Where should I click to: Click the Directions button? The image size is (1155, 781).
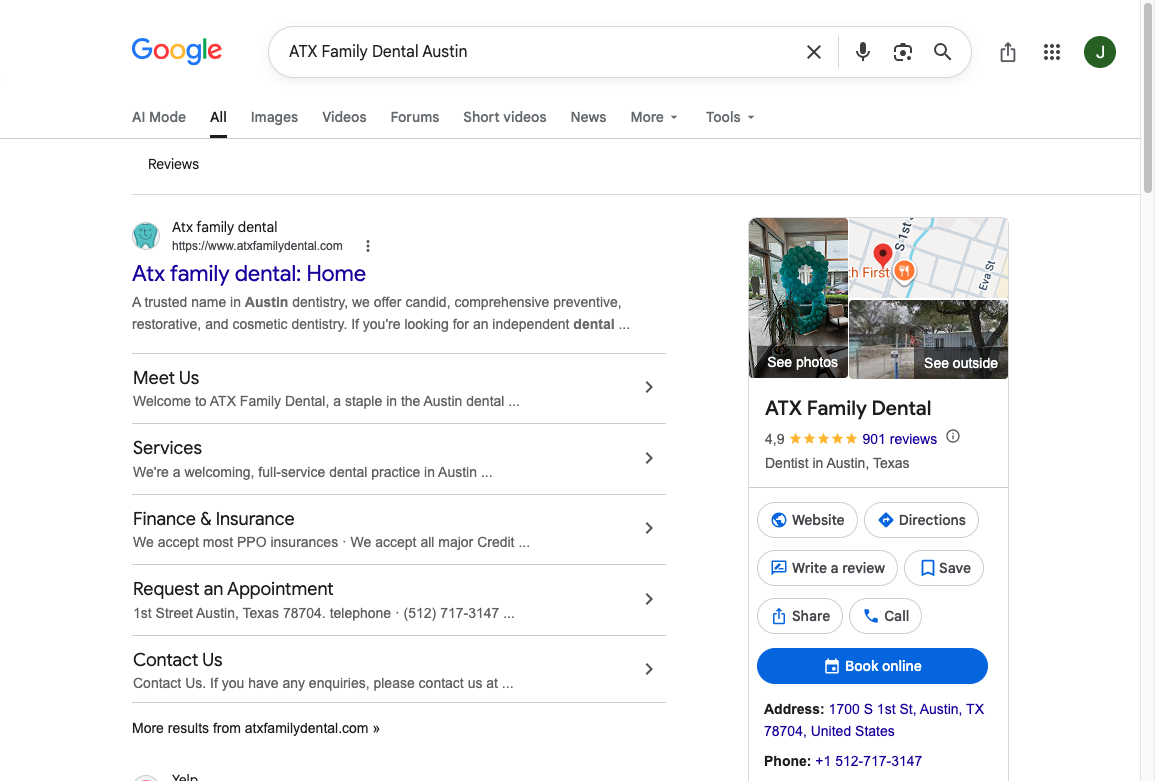(921, 520)
